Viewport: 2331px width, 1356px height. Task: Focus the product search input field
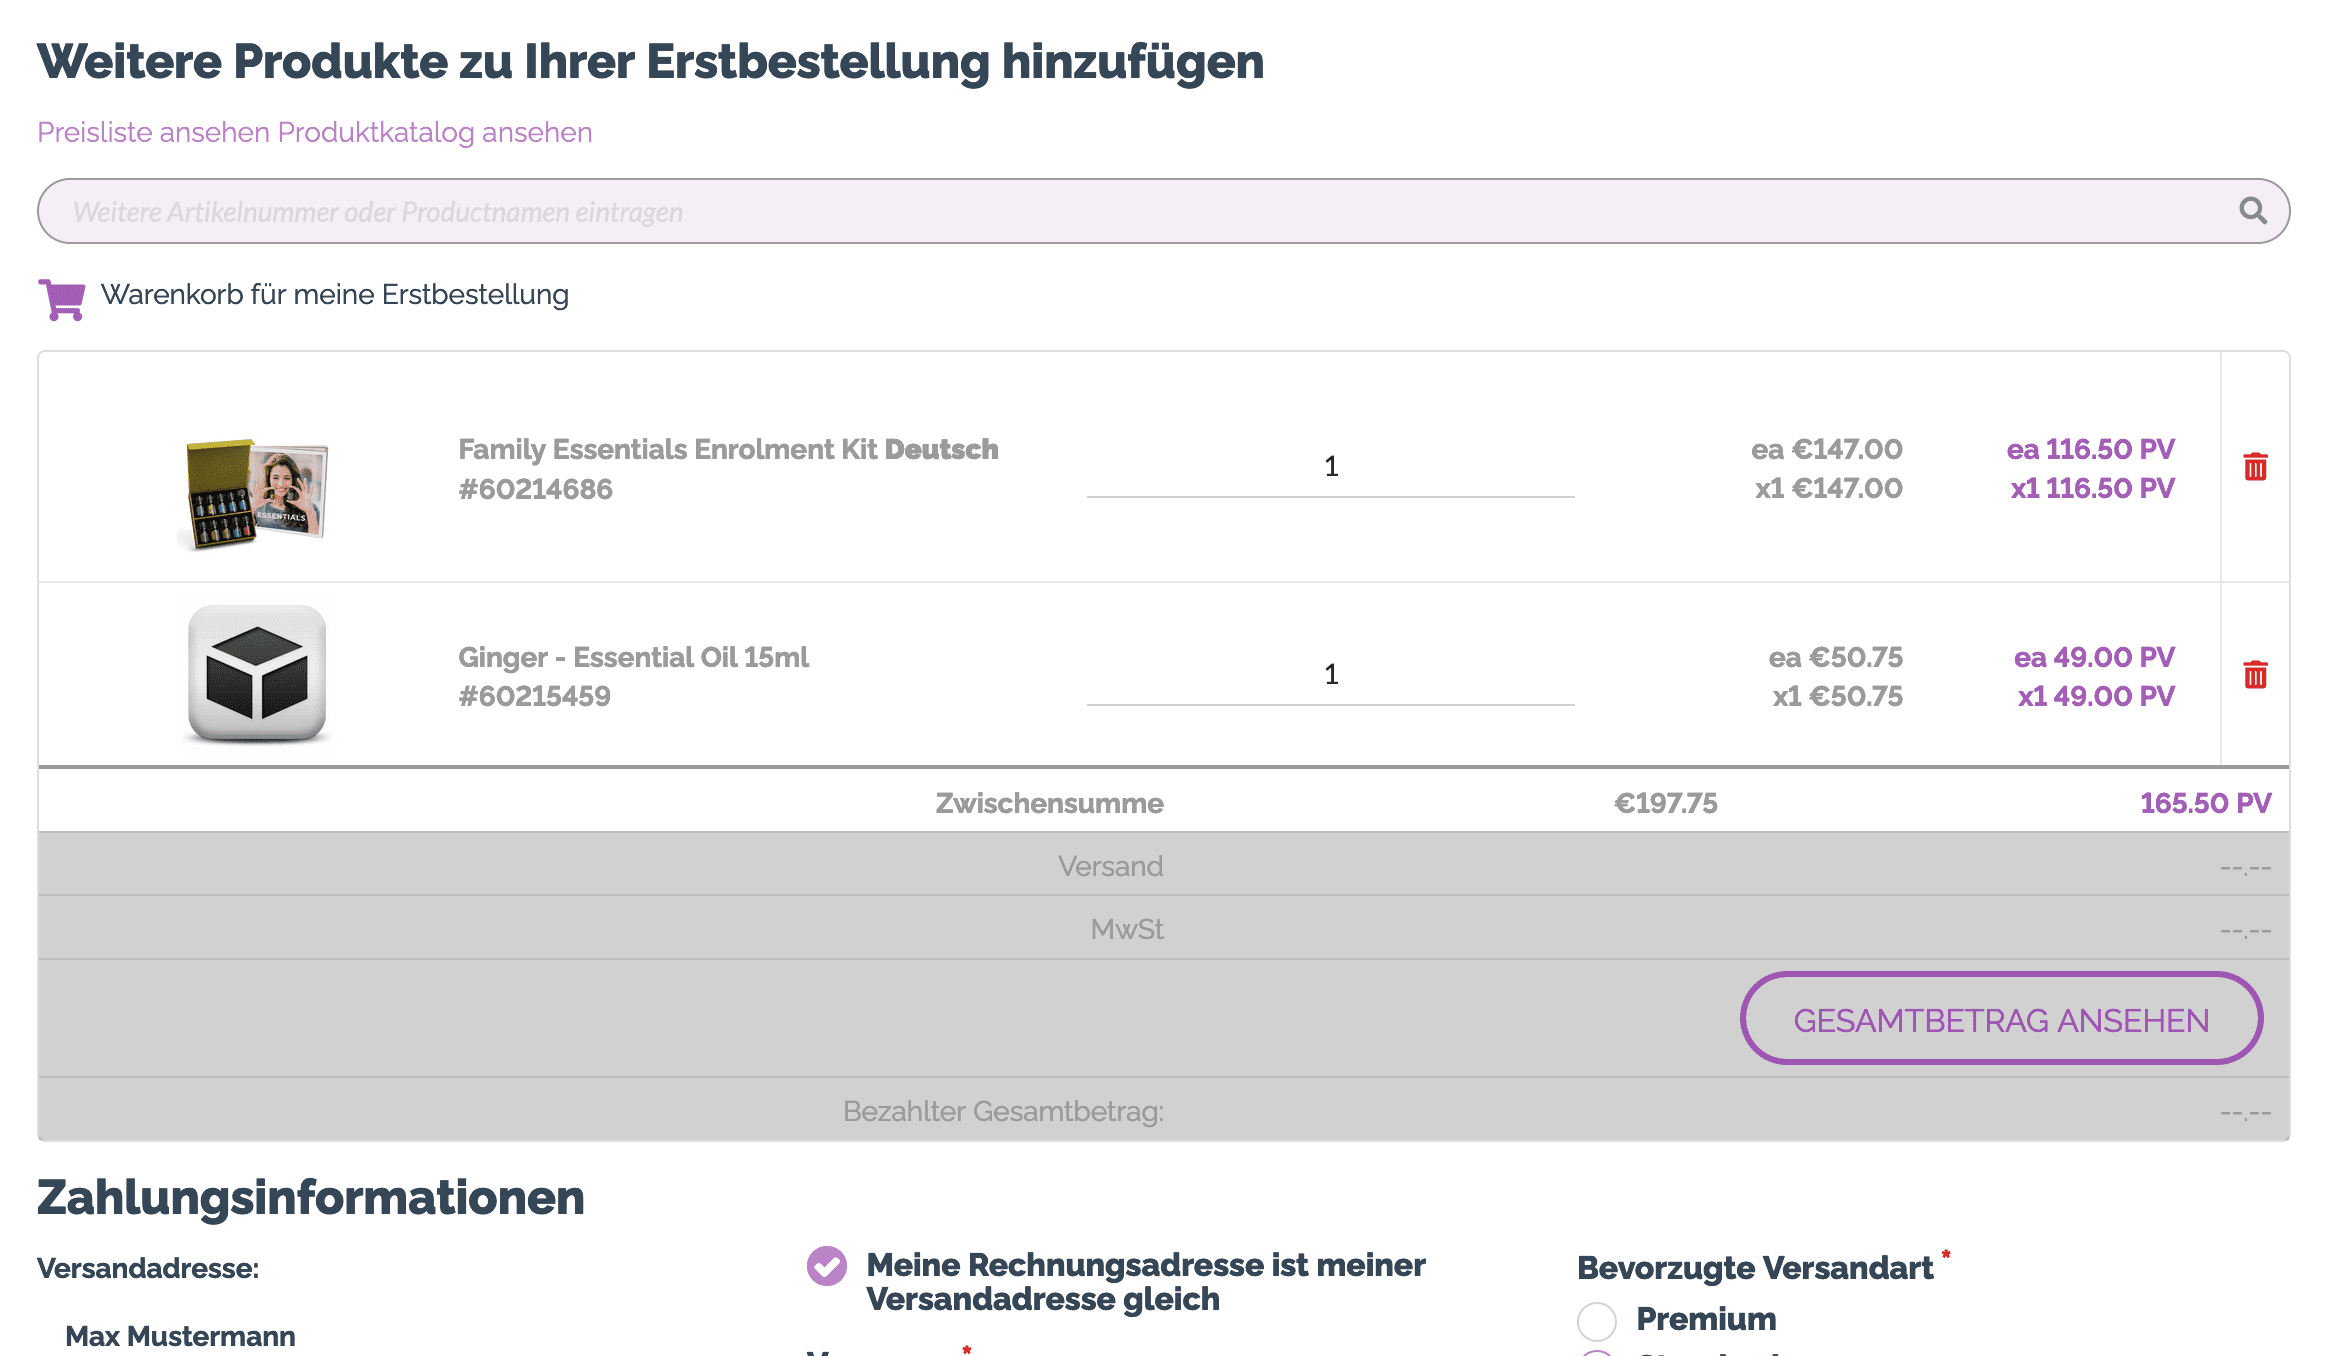[x=1163, y=211]
